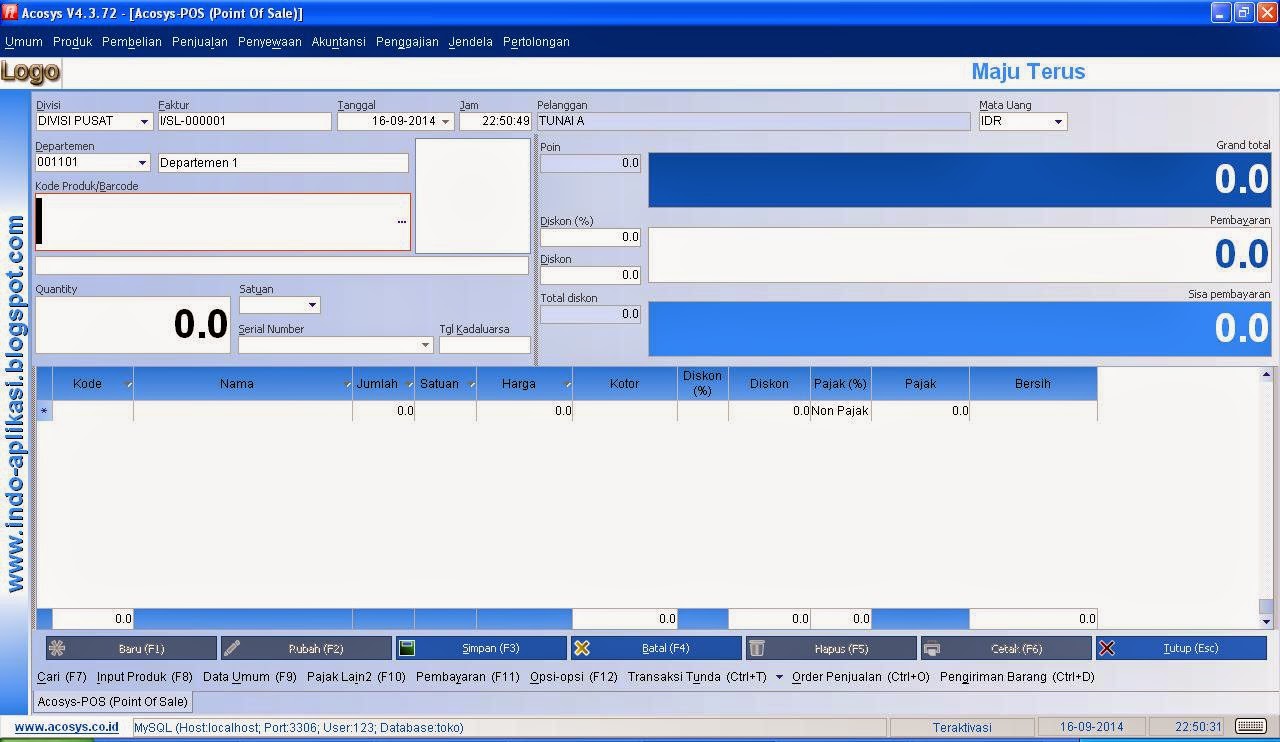Screen dimensions: 1280x742
Task: Click the Tutup (Esc) close button
Action: 1181,648
